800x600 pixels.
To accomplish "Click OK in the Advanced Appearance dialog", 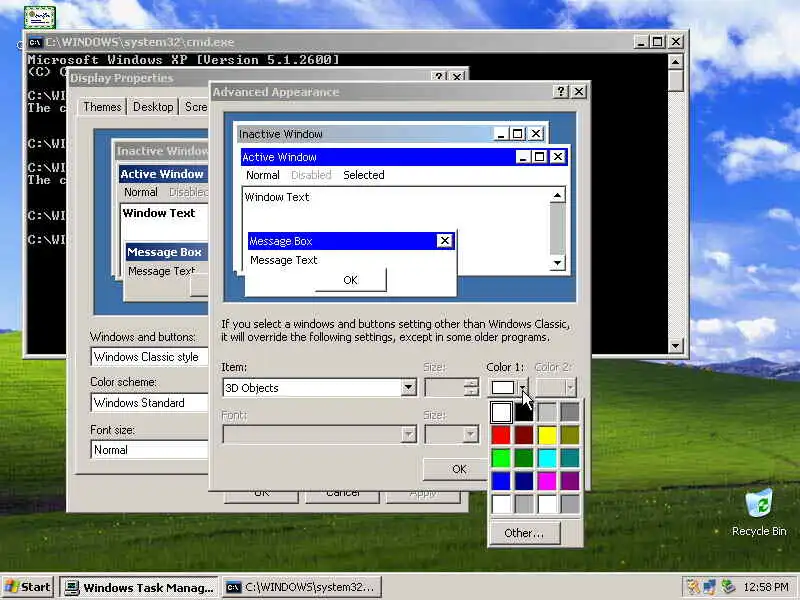I will [456, 469].
